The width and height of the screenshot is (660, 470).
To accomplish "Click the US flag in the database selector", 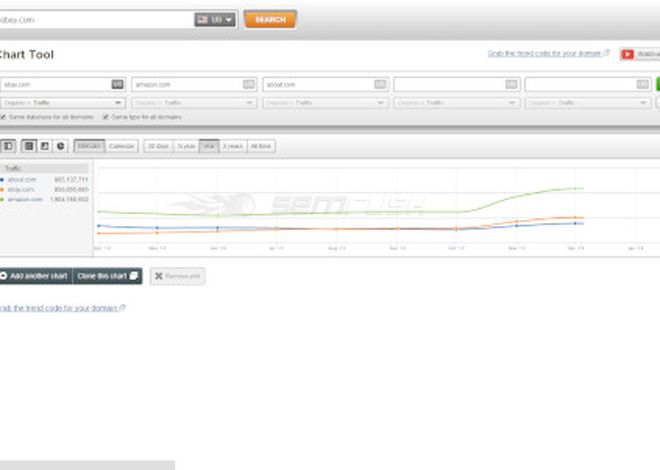I will point(203,19).
